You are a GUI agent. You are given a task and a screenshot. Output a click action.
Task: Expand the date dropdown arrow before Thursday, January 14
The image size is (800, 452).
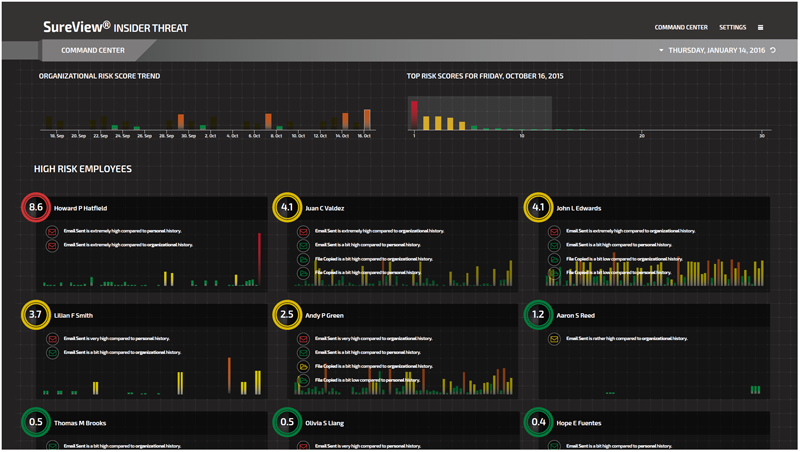(x=661, y=51)
